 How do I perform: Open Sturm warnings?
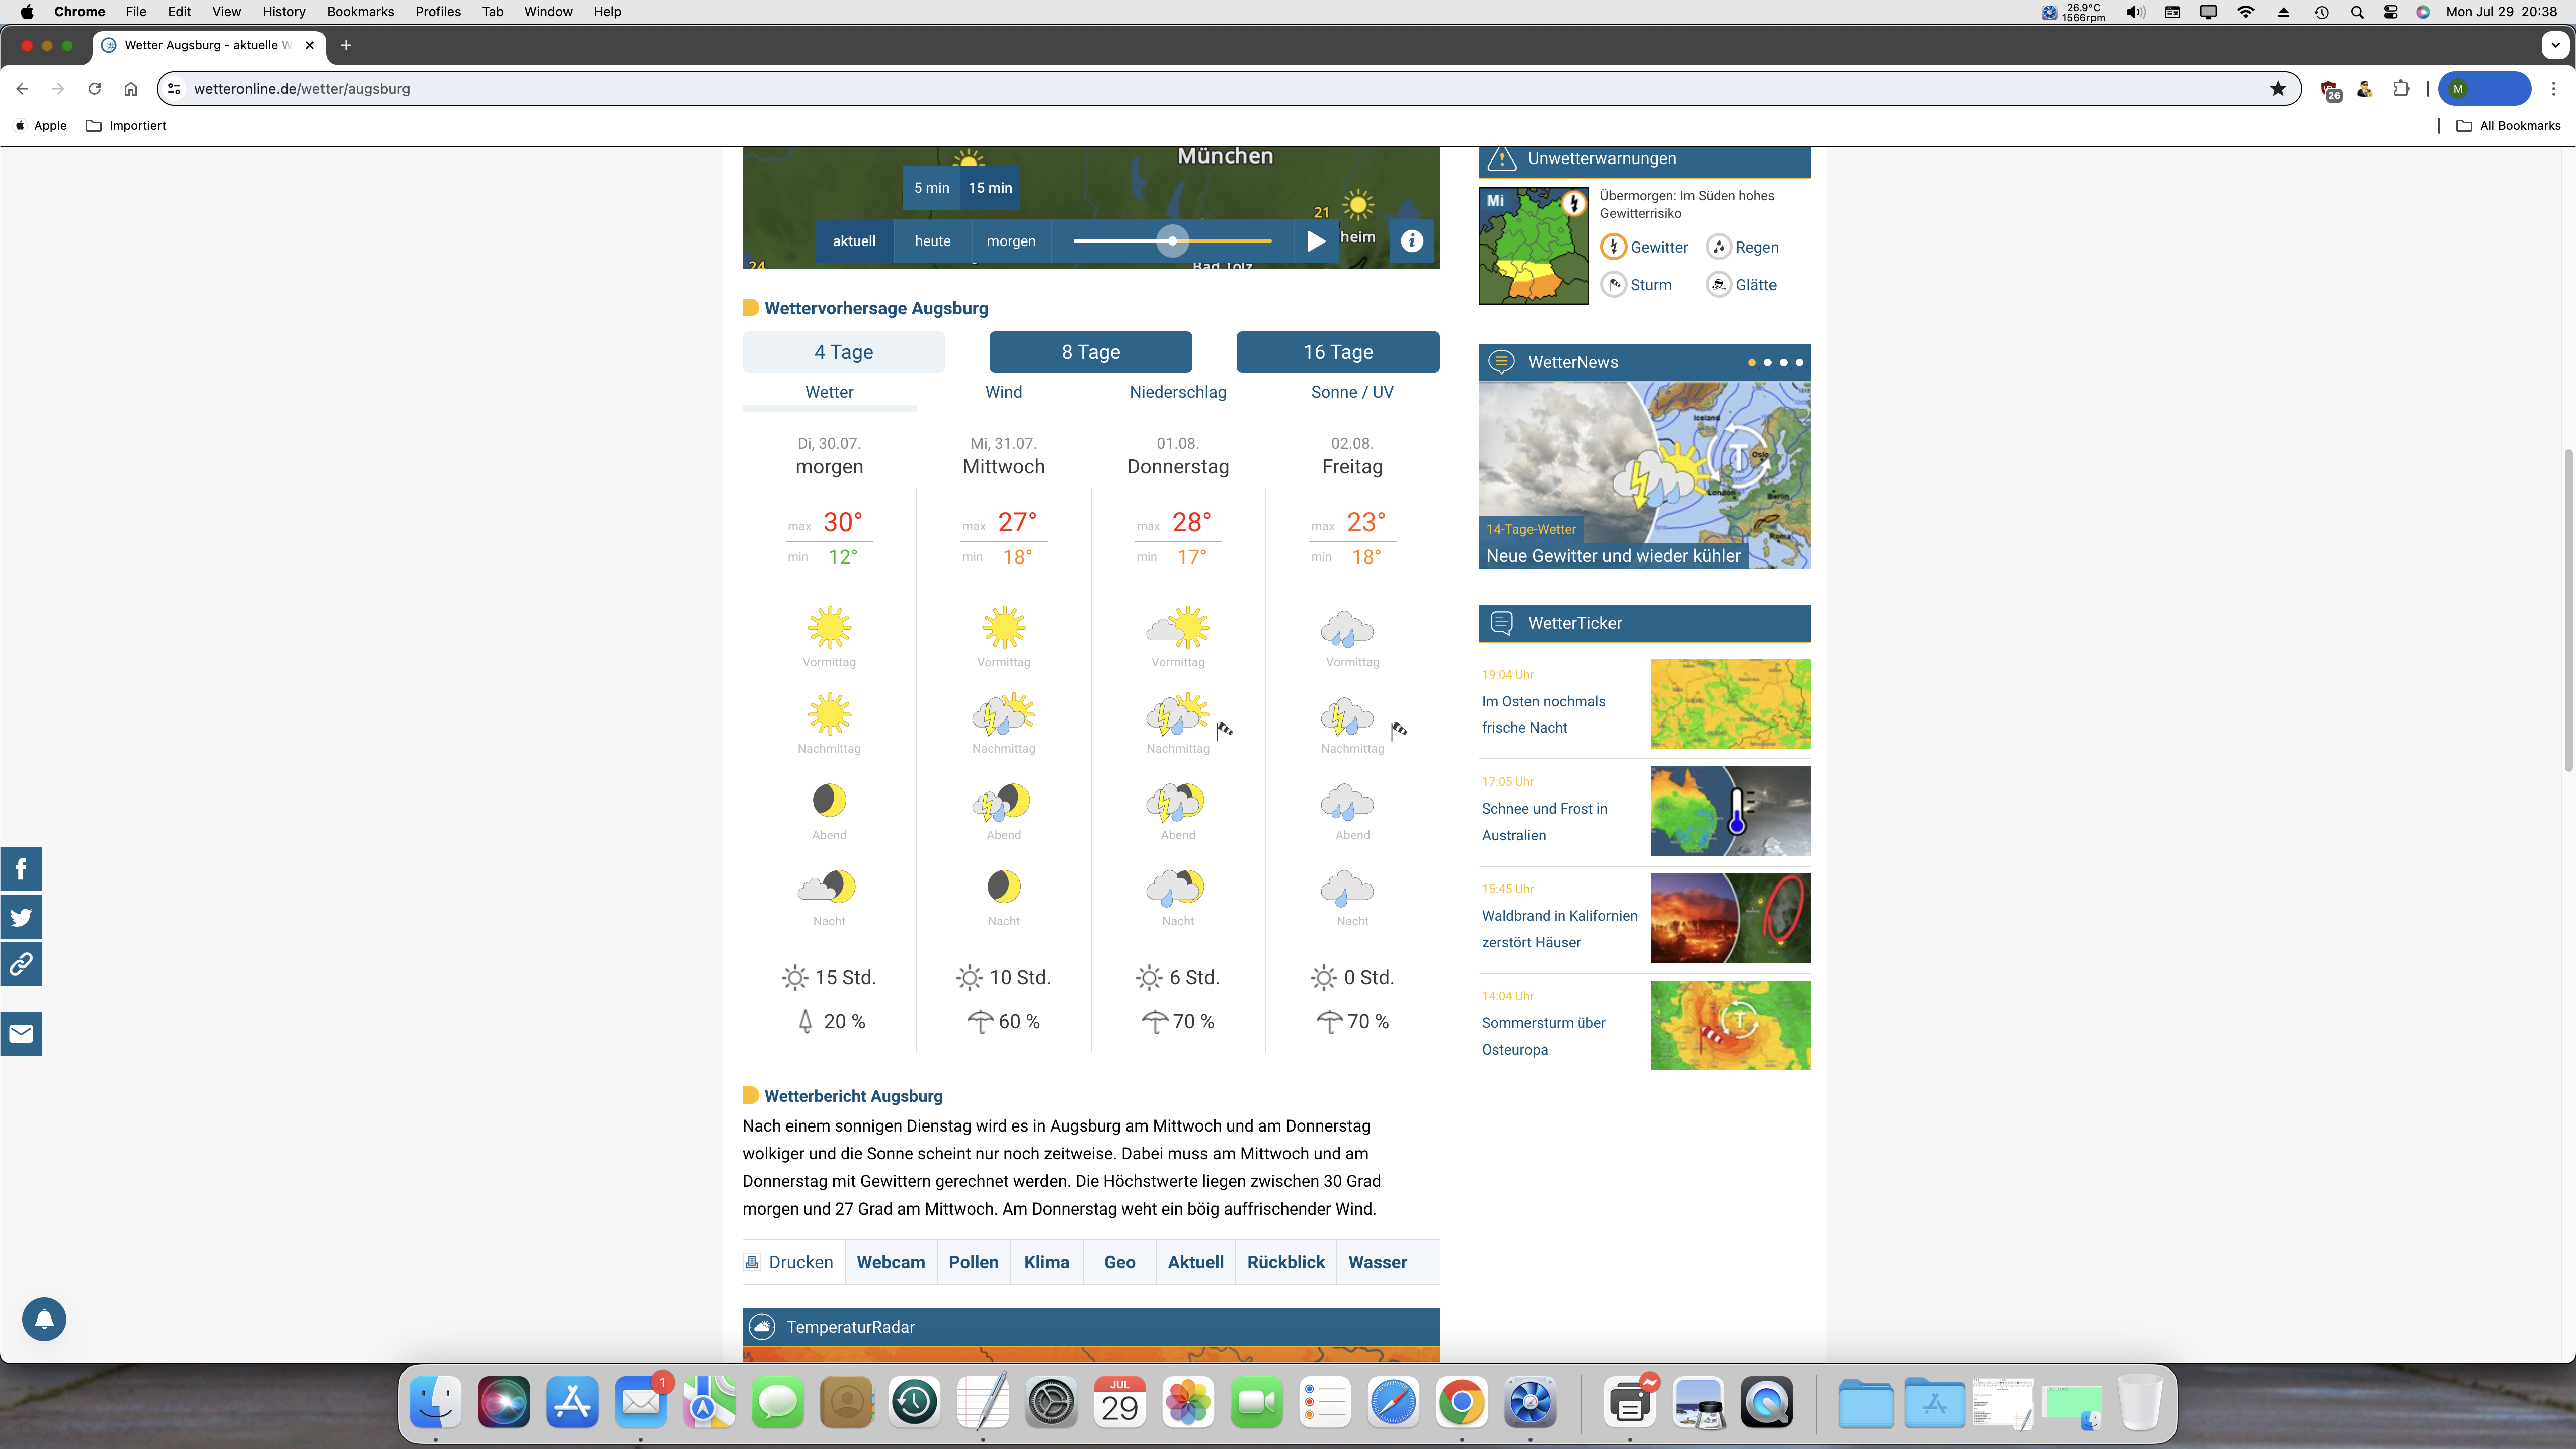1636,285
